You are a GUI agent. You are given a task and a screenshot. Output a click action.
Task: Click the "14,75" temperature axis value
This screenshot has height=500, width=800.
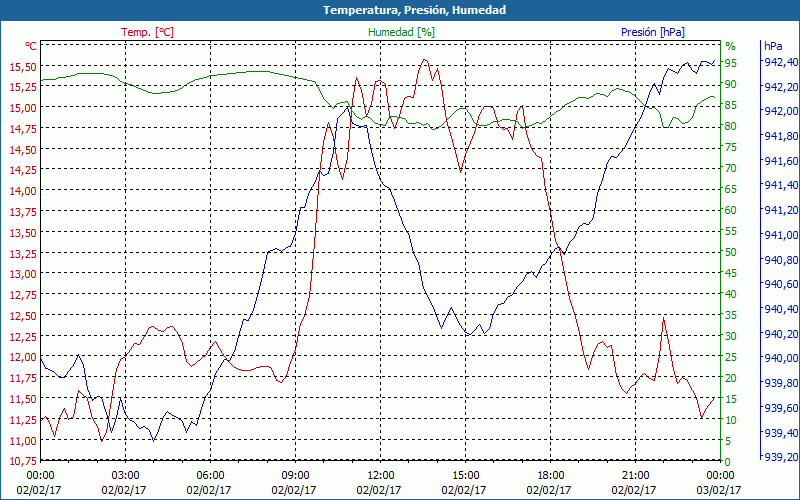point(23,129)
